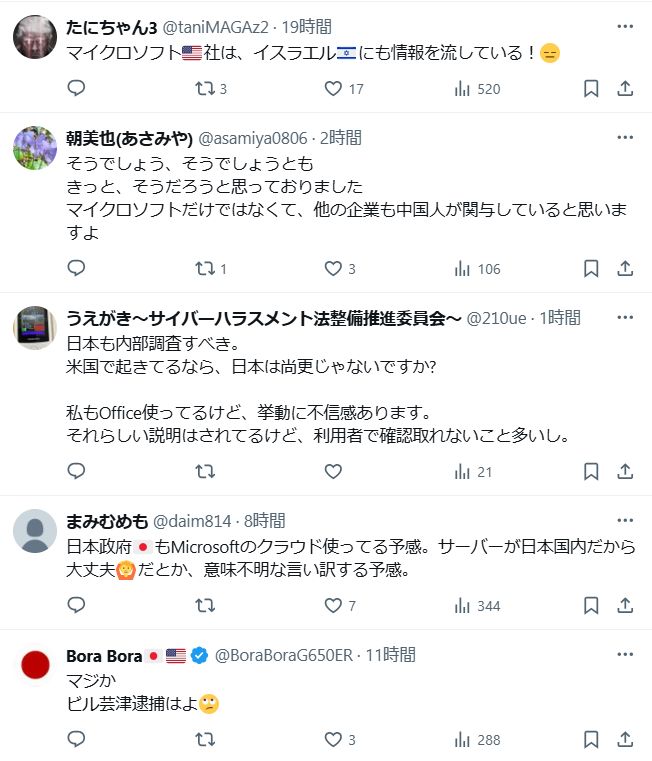Reply to うえがき's tweet about internal investigation
The width and height of the screenshot is (652, 761).
77,470
